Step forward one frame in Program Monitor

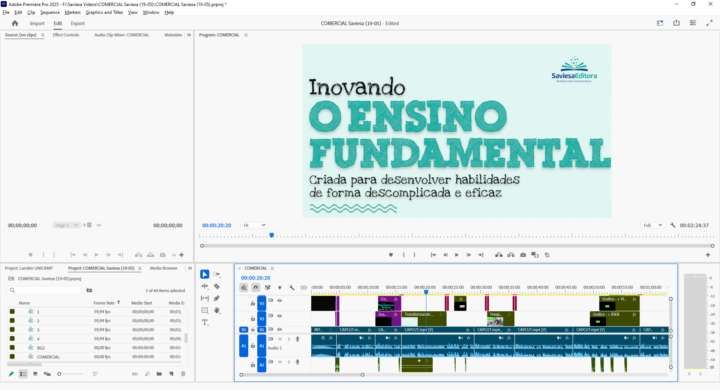tap(469, 255)
